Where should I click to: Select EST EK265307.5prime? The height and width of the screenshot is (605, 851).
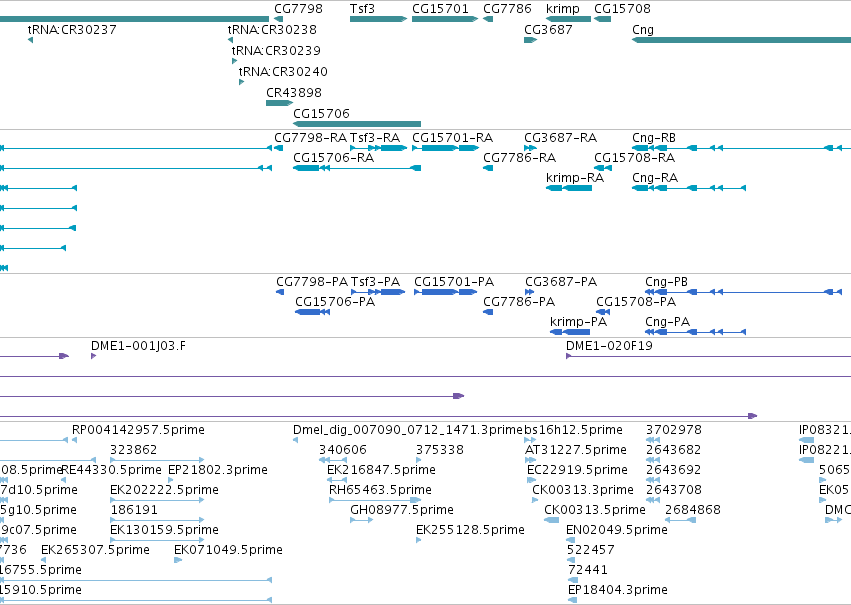click(95, 550)
